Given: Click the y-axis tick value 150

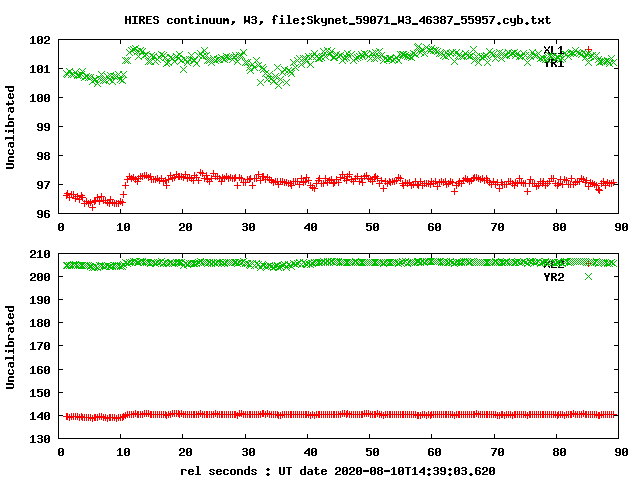Looking at the screenshot, I should (40, 393).
